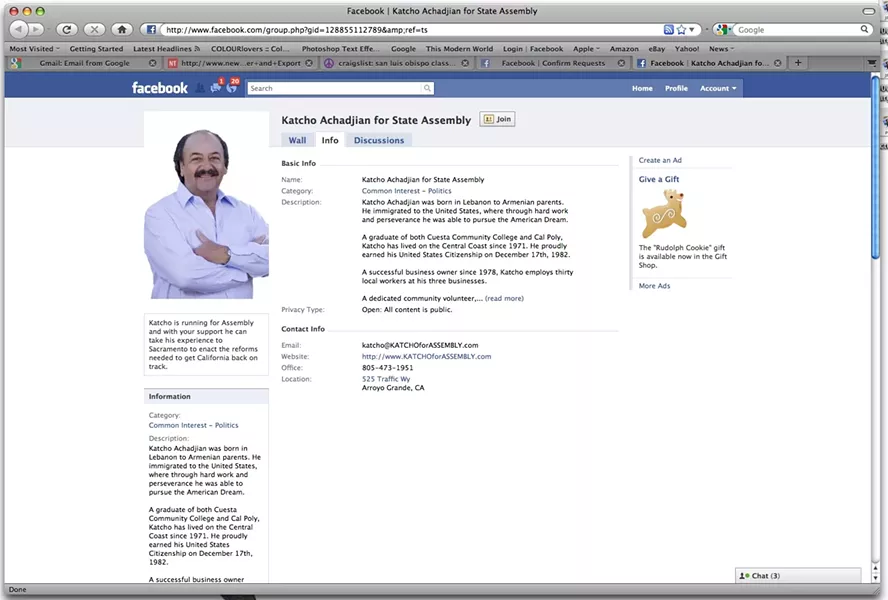Image resolution: width=888 pixels, height=600 pixels.
Task: Bookmark page with the star icon
Action: pos(681,29)
